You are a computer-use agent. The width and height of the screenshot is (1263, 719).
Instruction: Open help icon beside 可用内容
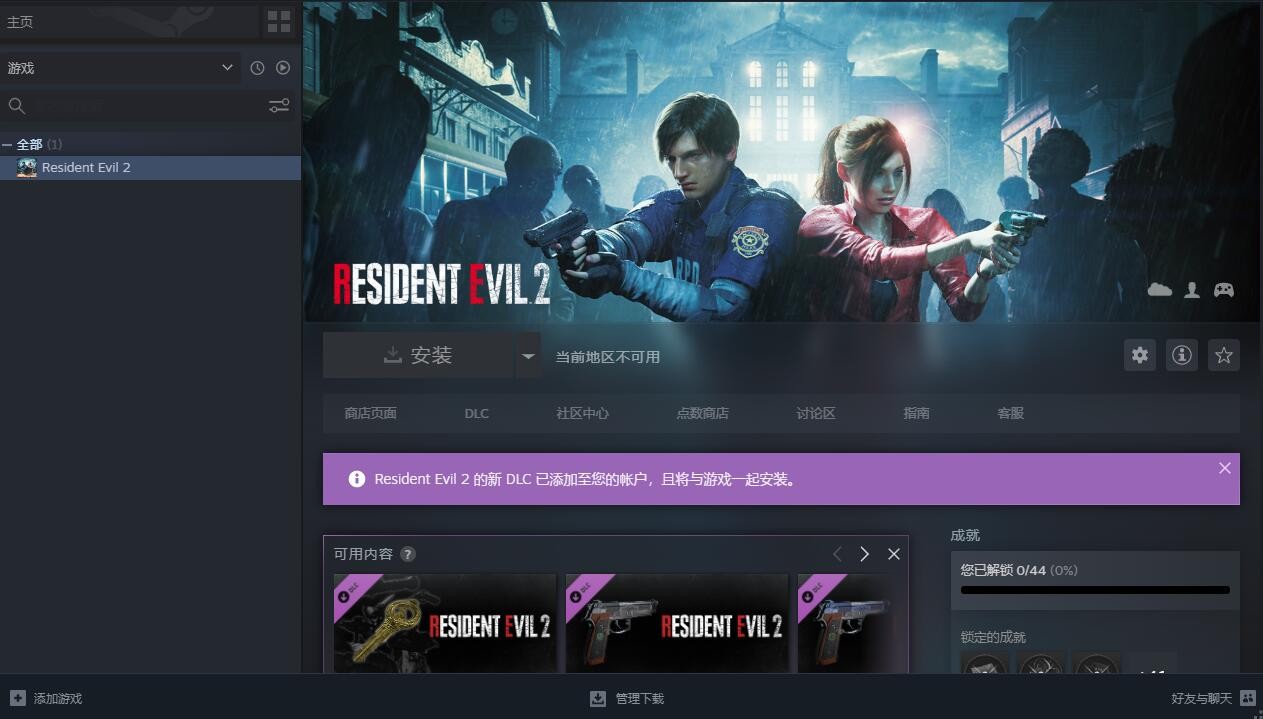[x=408, y=554]
